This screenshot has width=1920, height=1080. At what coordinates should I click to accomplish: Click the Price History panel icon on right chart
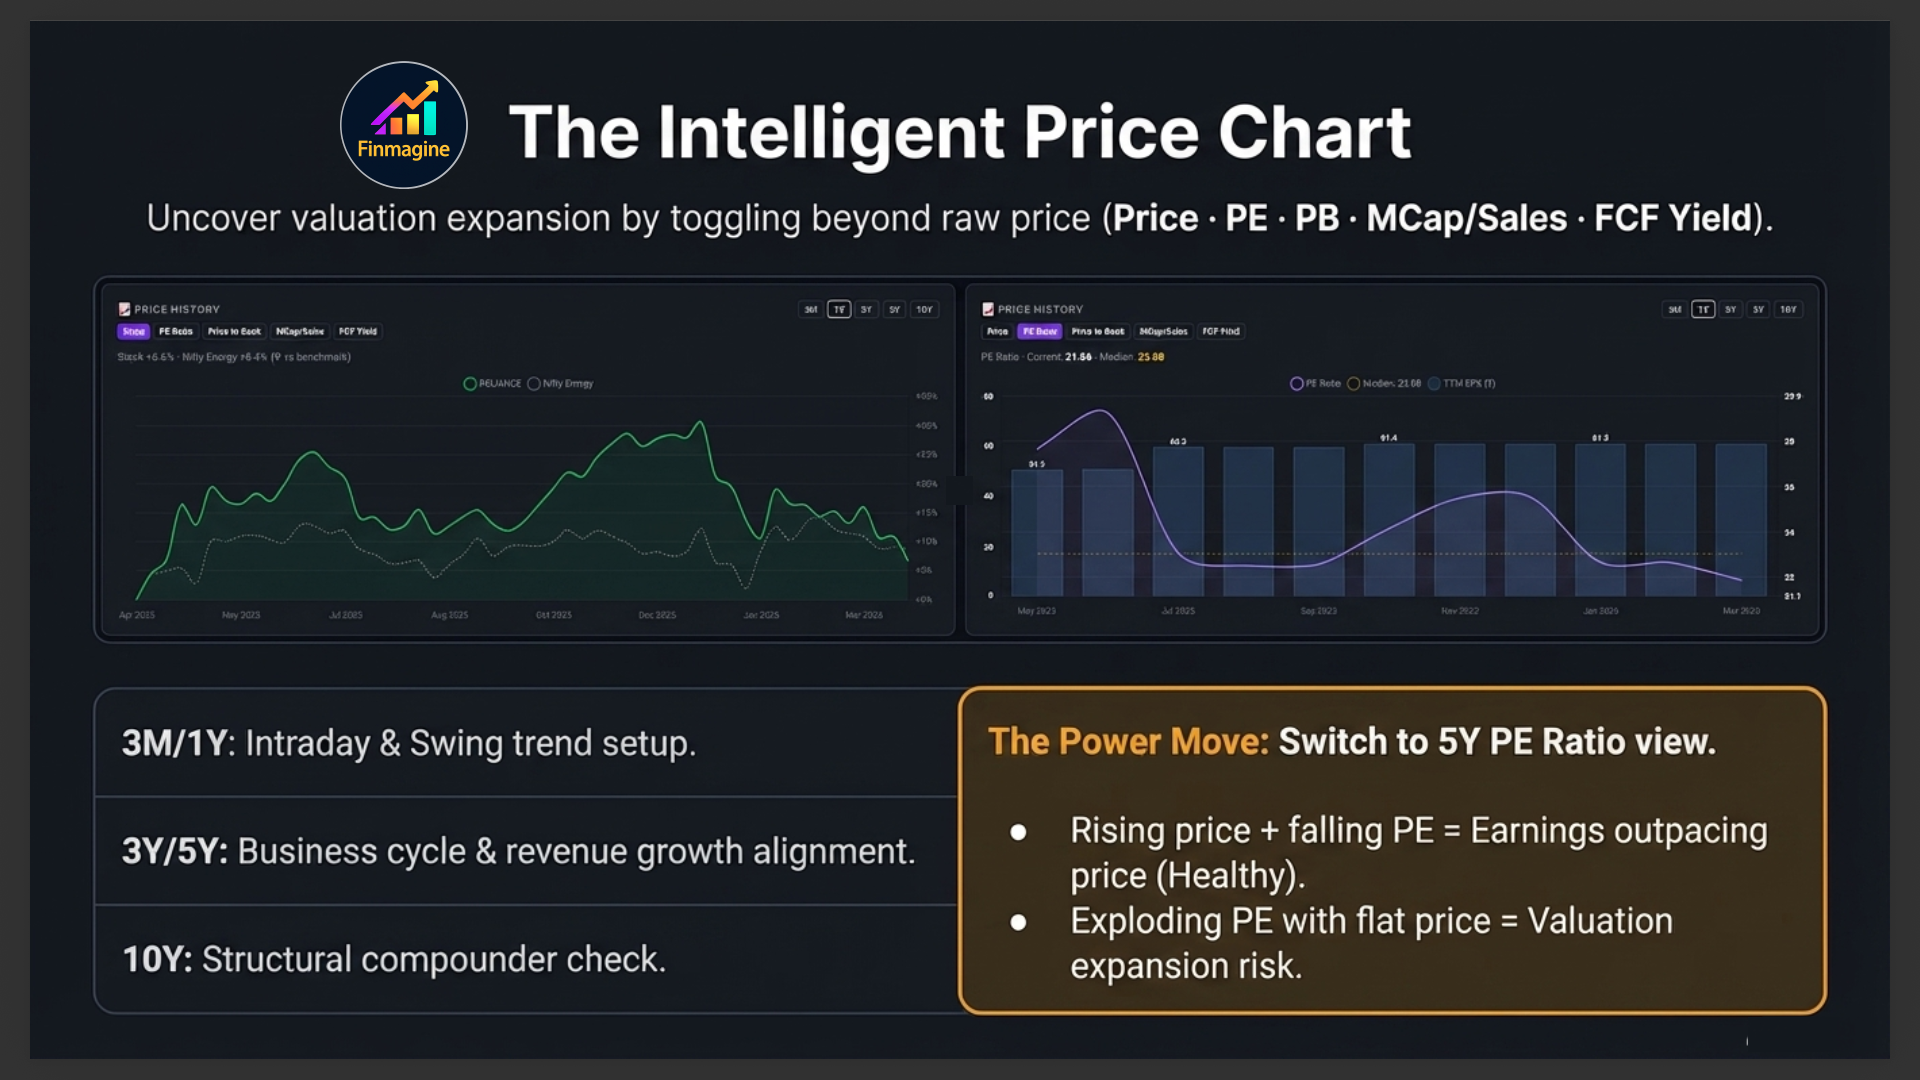[986, 309]
